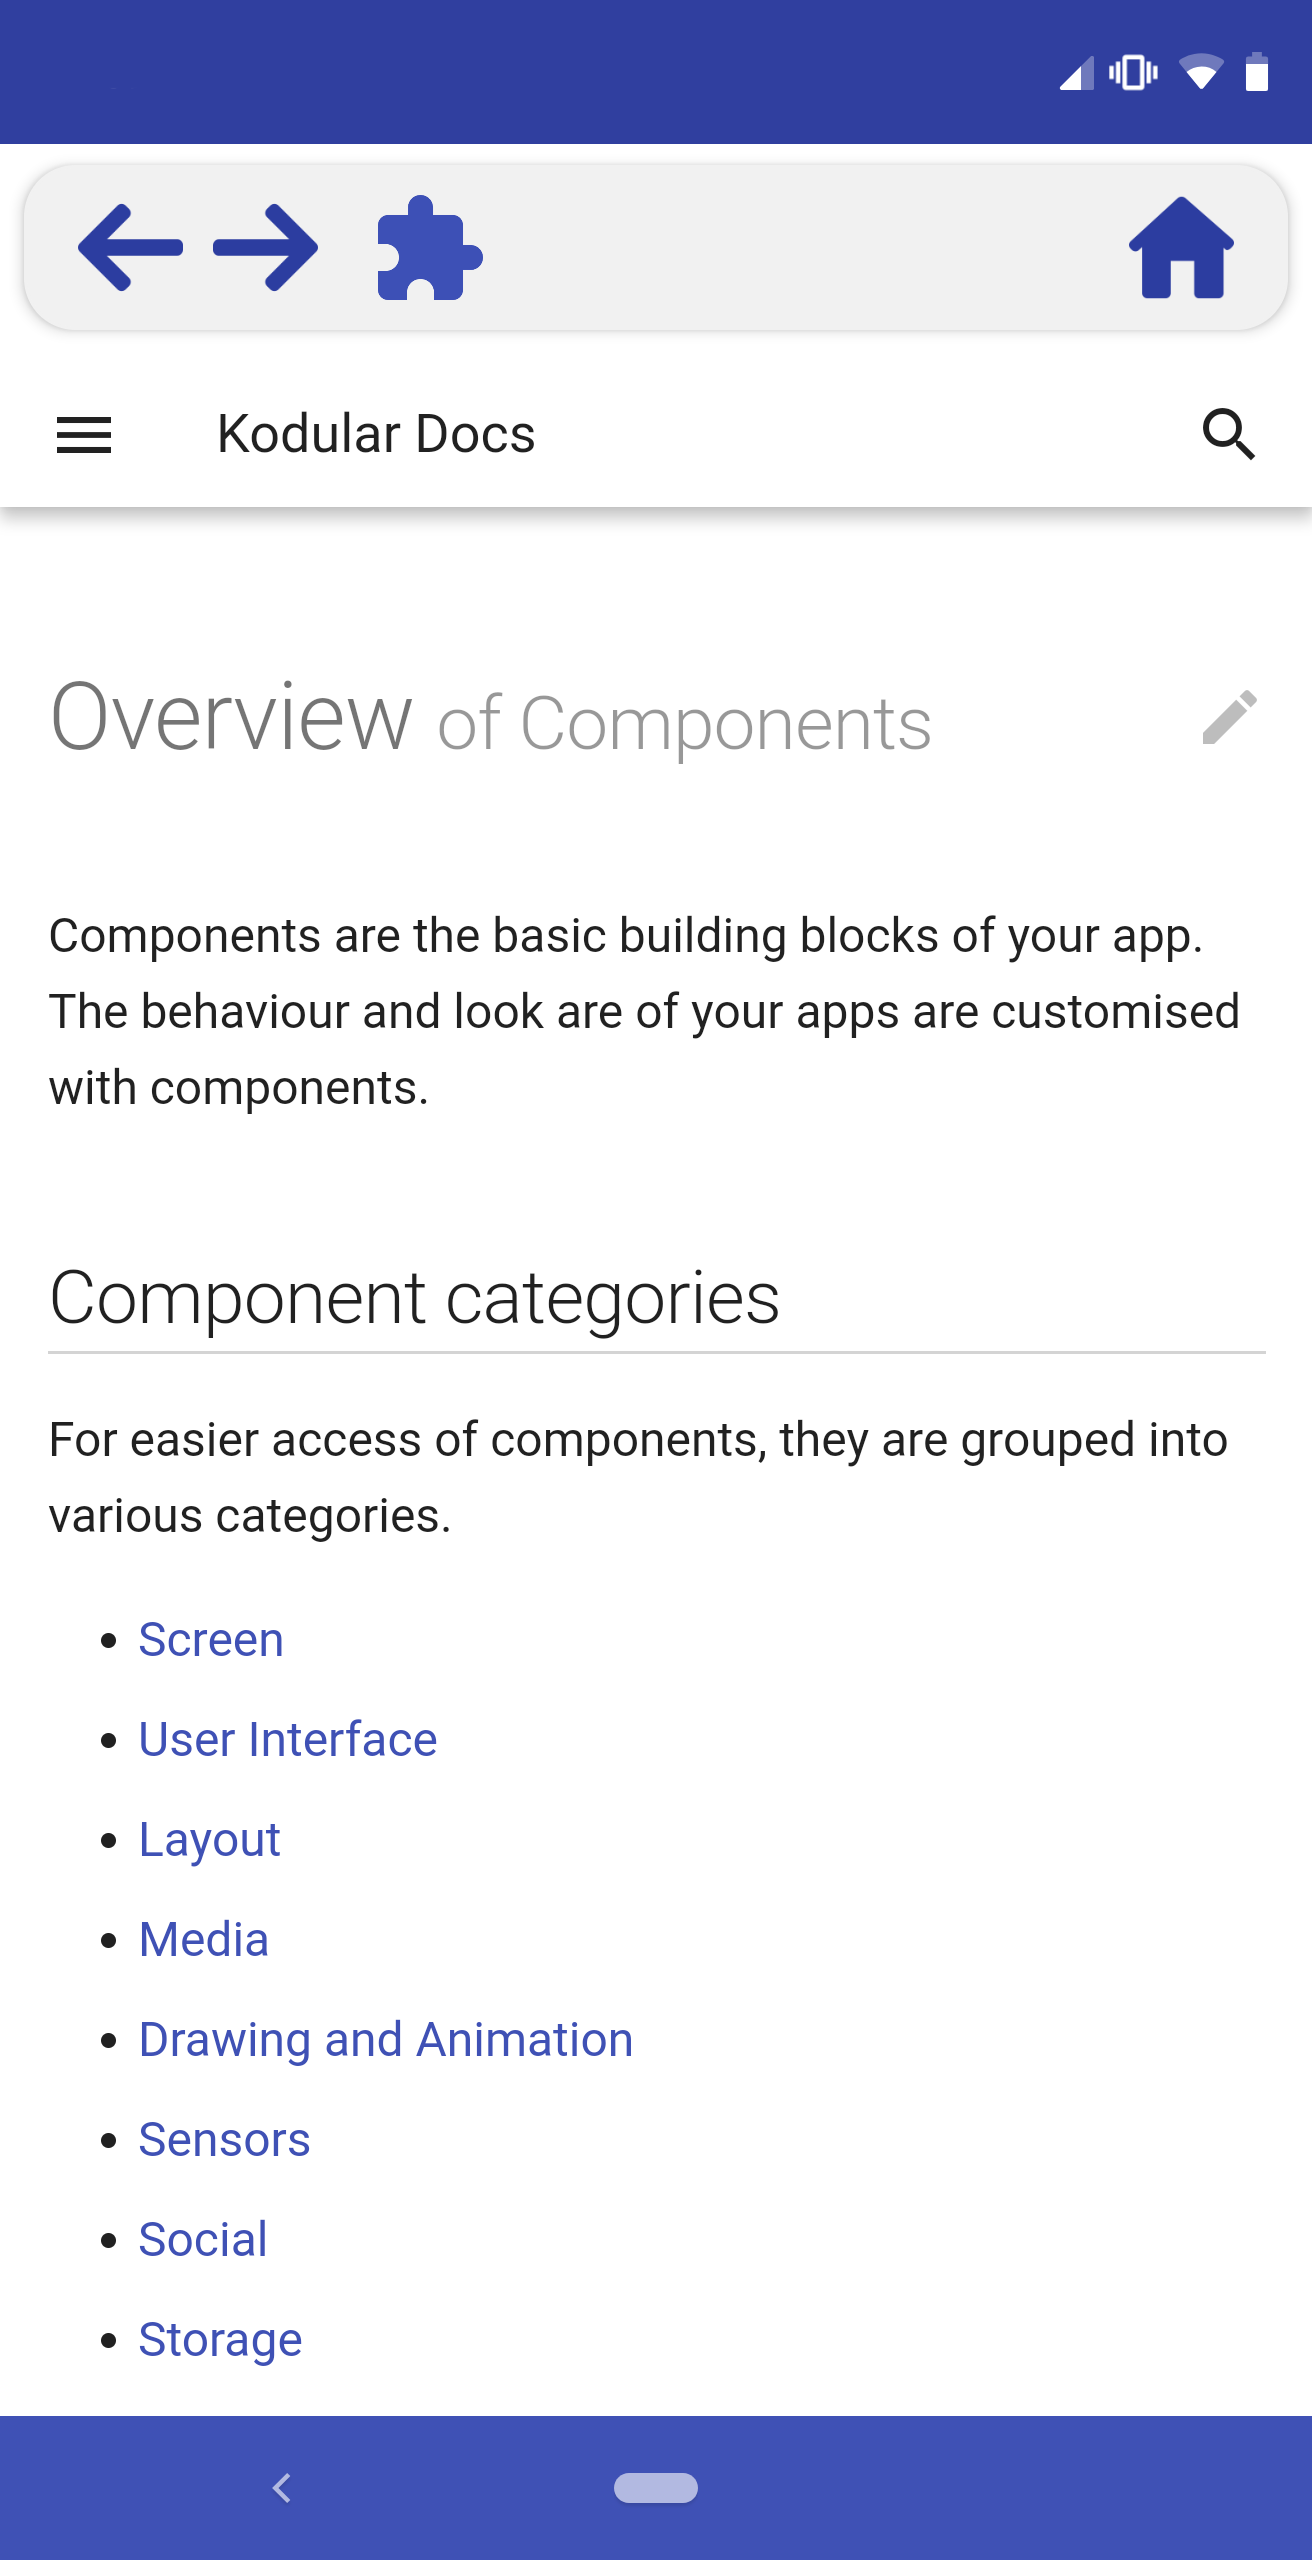The height and width of the screenshot is (2560, 1312).
Task: Open the Screen category link
Action: click(x=211, y=1640)
